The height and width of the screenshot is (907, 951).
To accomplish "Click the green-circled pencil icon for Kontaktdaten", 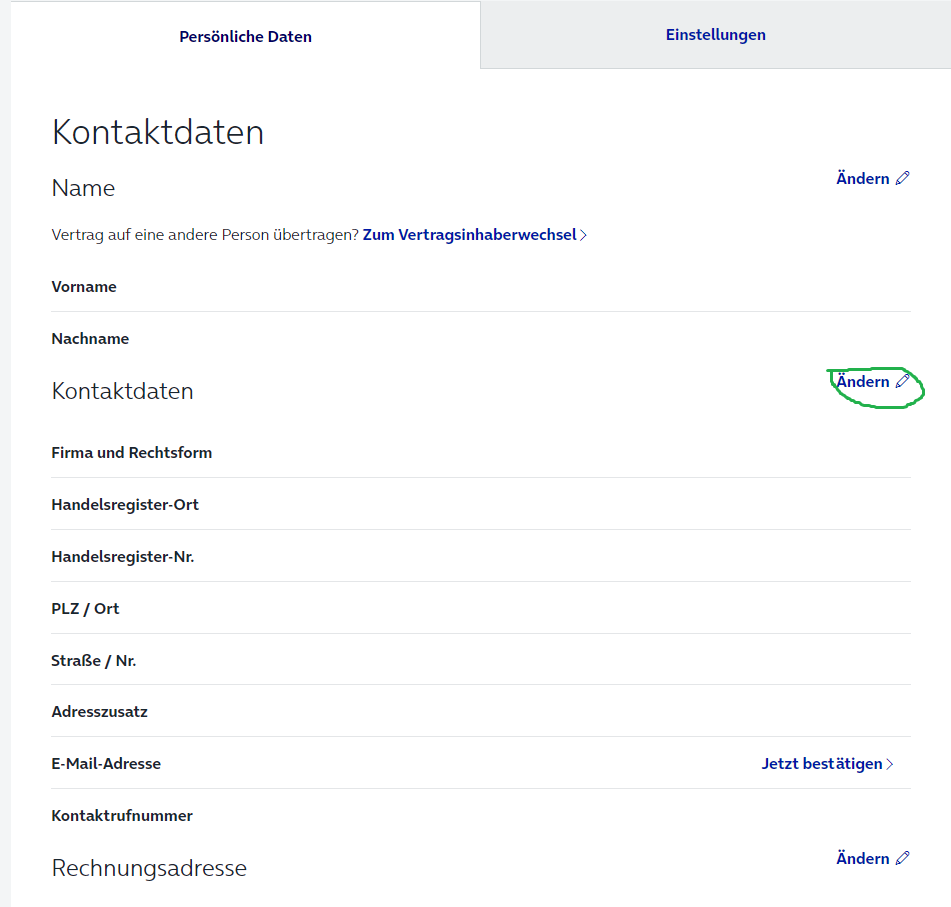I will point(902,381).
